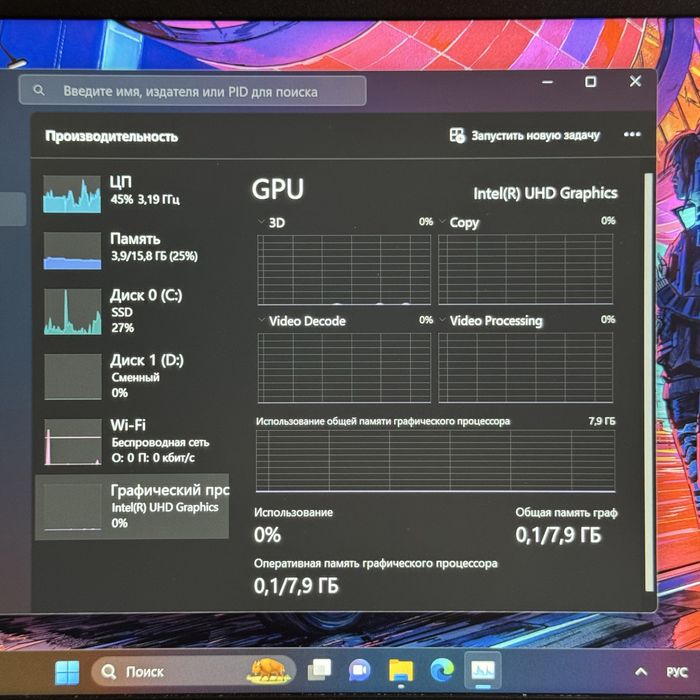The height and width of the screenshot is (700, 700).
Task: Click the 3D engine usage graph
Action: pos(344,269)
